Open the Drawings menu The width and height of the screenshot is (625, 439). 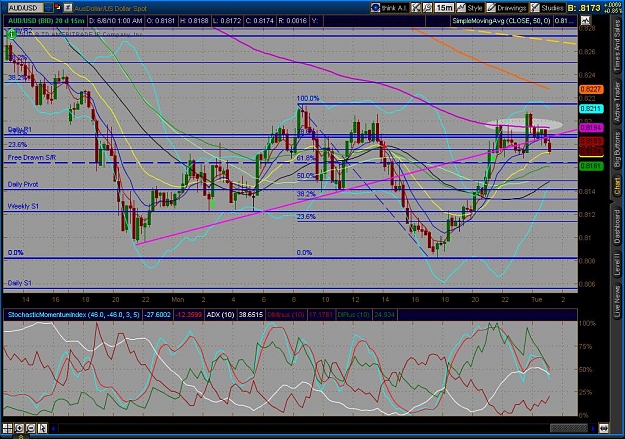pos(506,8)
